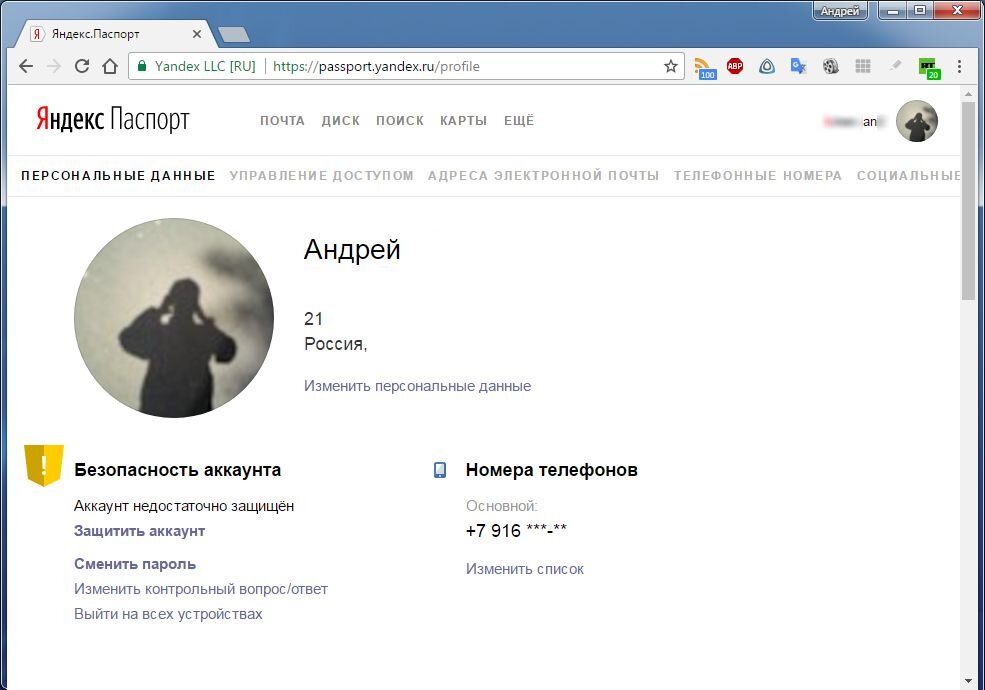This screenshot has height=690, width=985.
Task: Click the Номера телефонов heading
Action: coord(552,470)
